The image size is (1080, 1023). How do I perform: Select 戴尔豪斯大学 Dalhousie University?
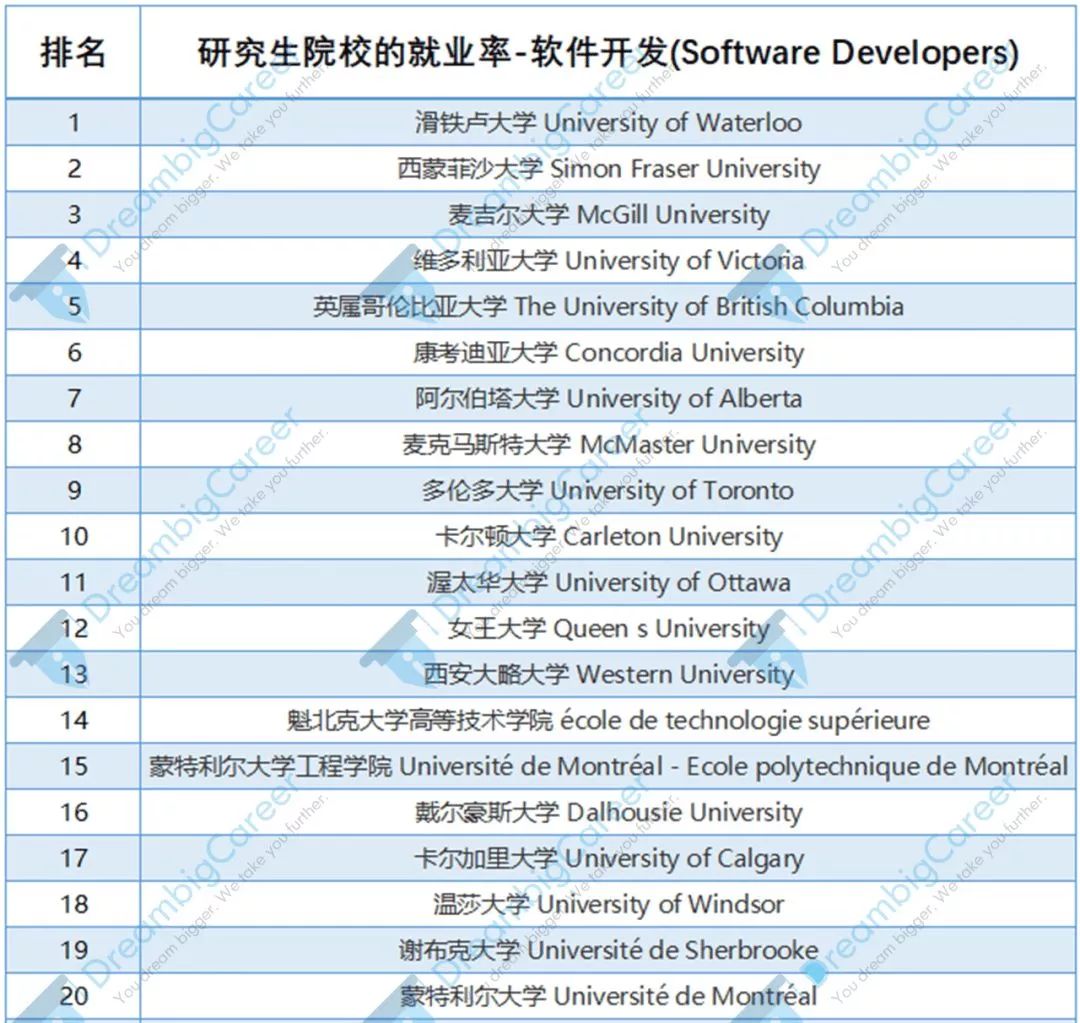(x=608, y=812)
